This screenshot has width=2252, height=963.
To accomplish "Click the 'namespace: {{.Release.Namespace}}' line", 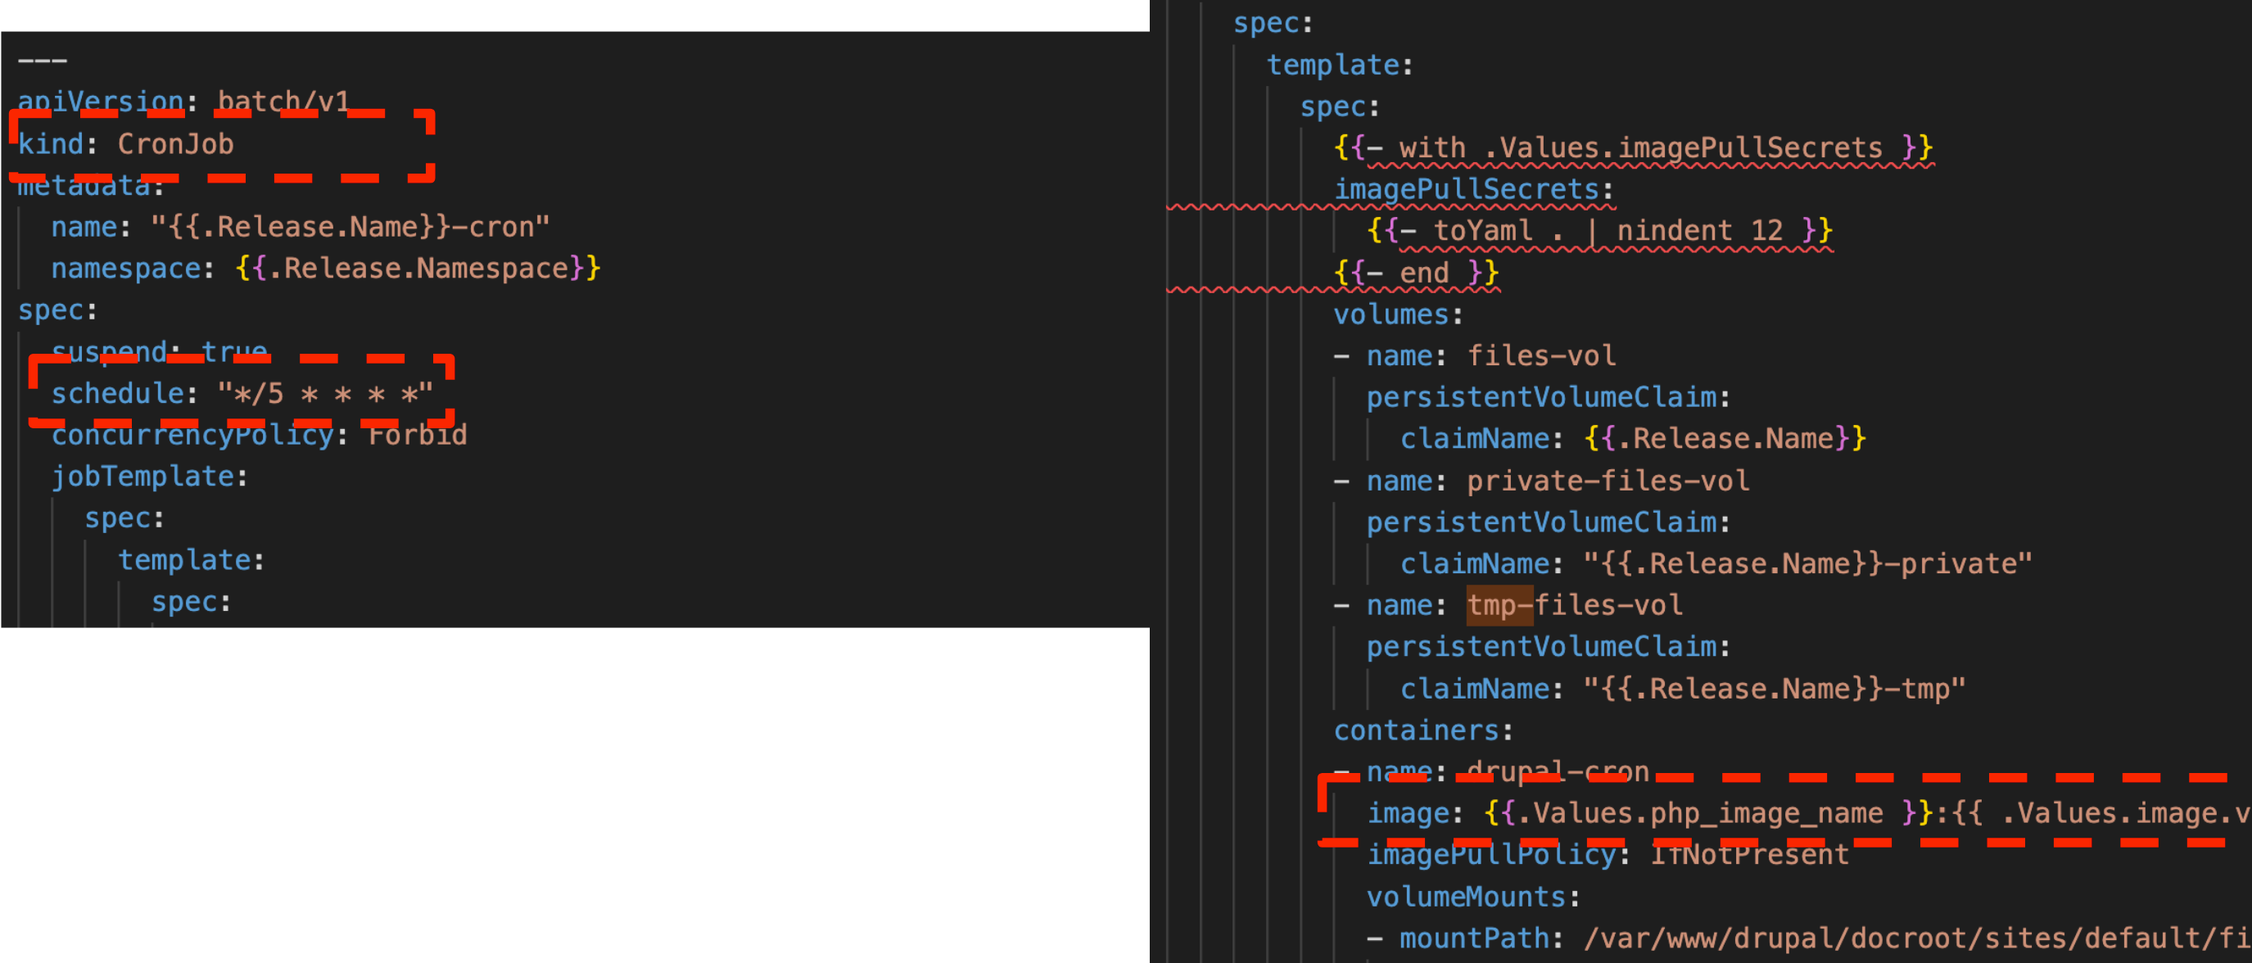I will [326, 269].
